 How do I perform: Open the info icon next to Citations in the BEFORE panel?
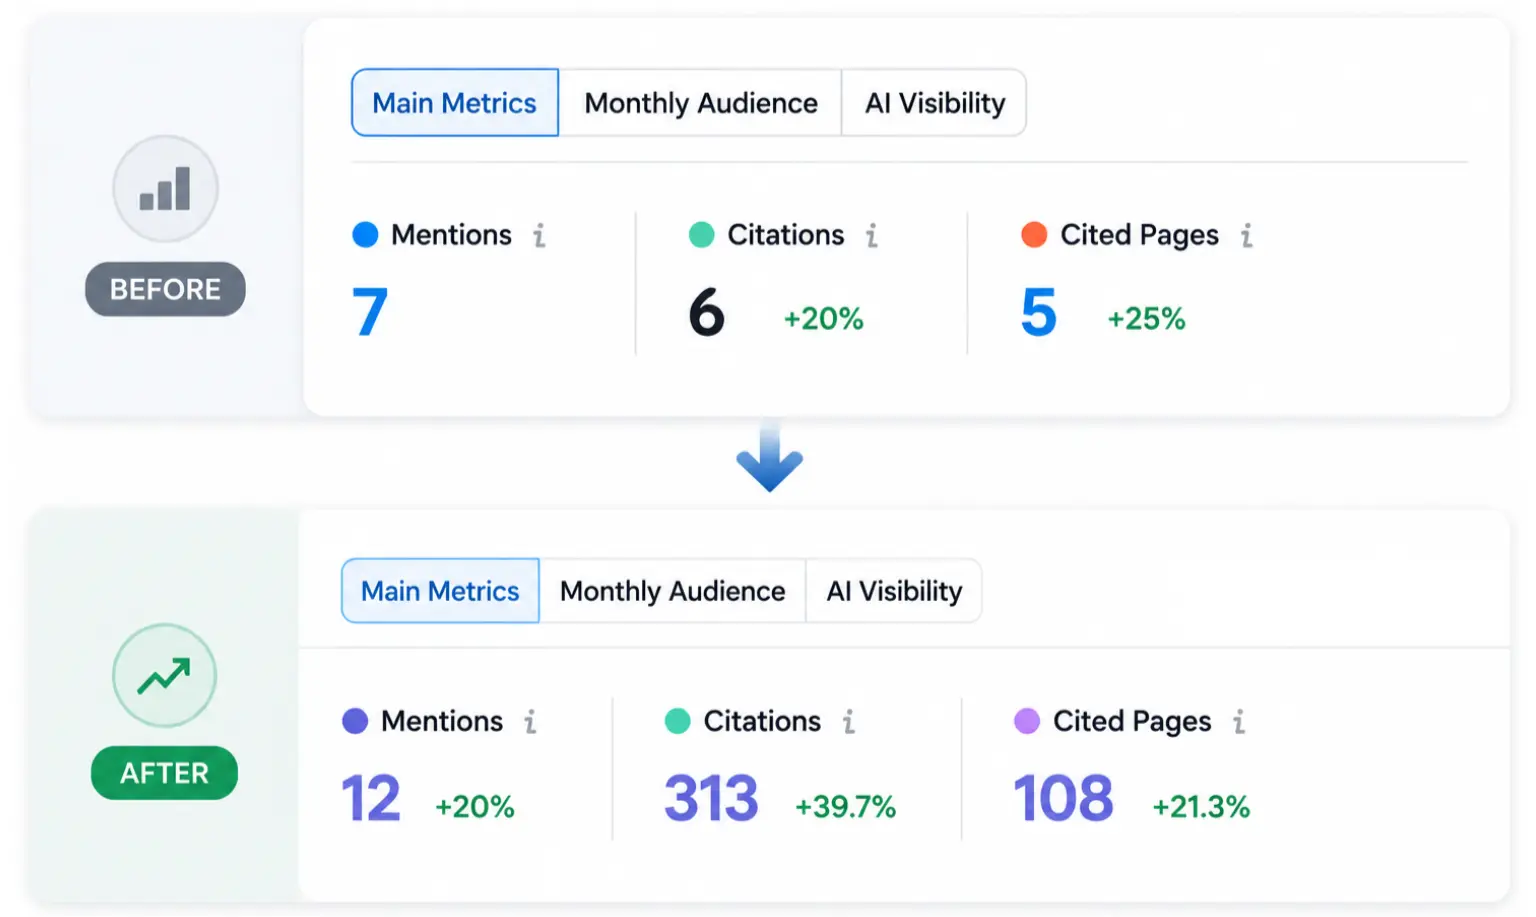pyautogui.click(x=872, y=235)
